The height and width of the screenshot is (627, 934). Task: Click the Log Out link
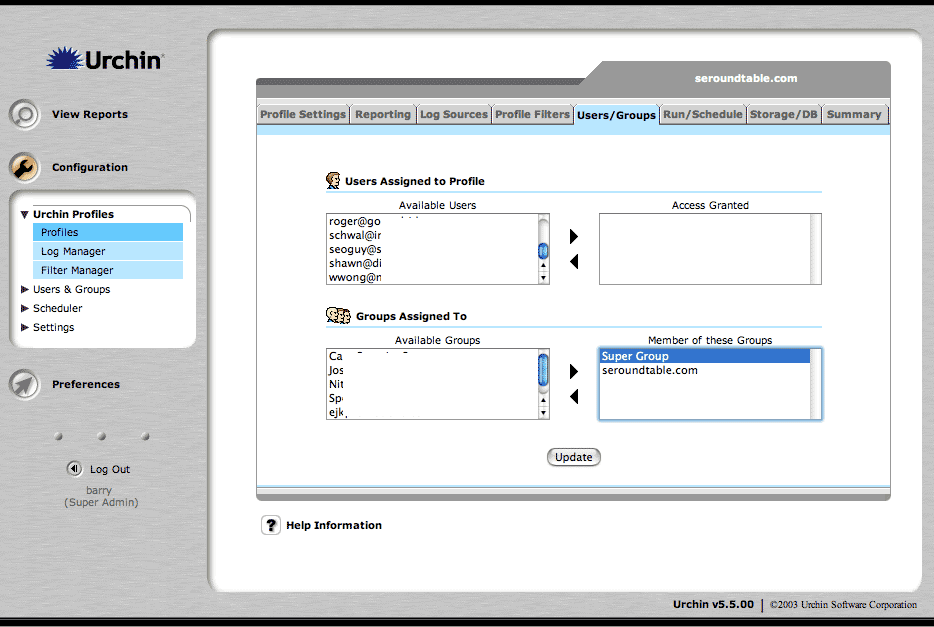tap(110, 469)
